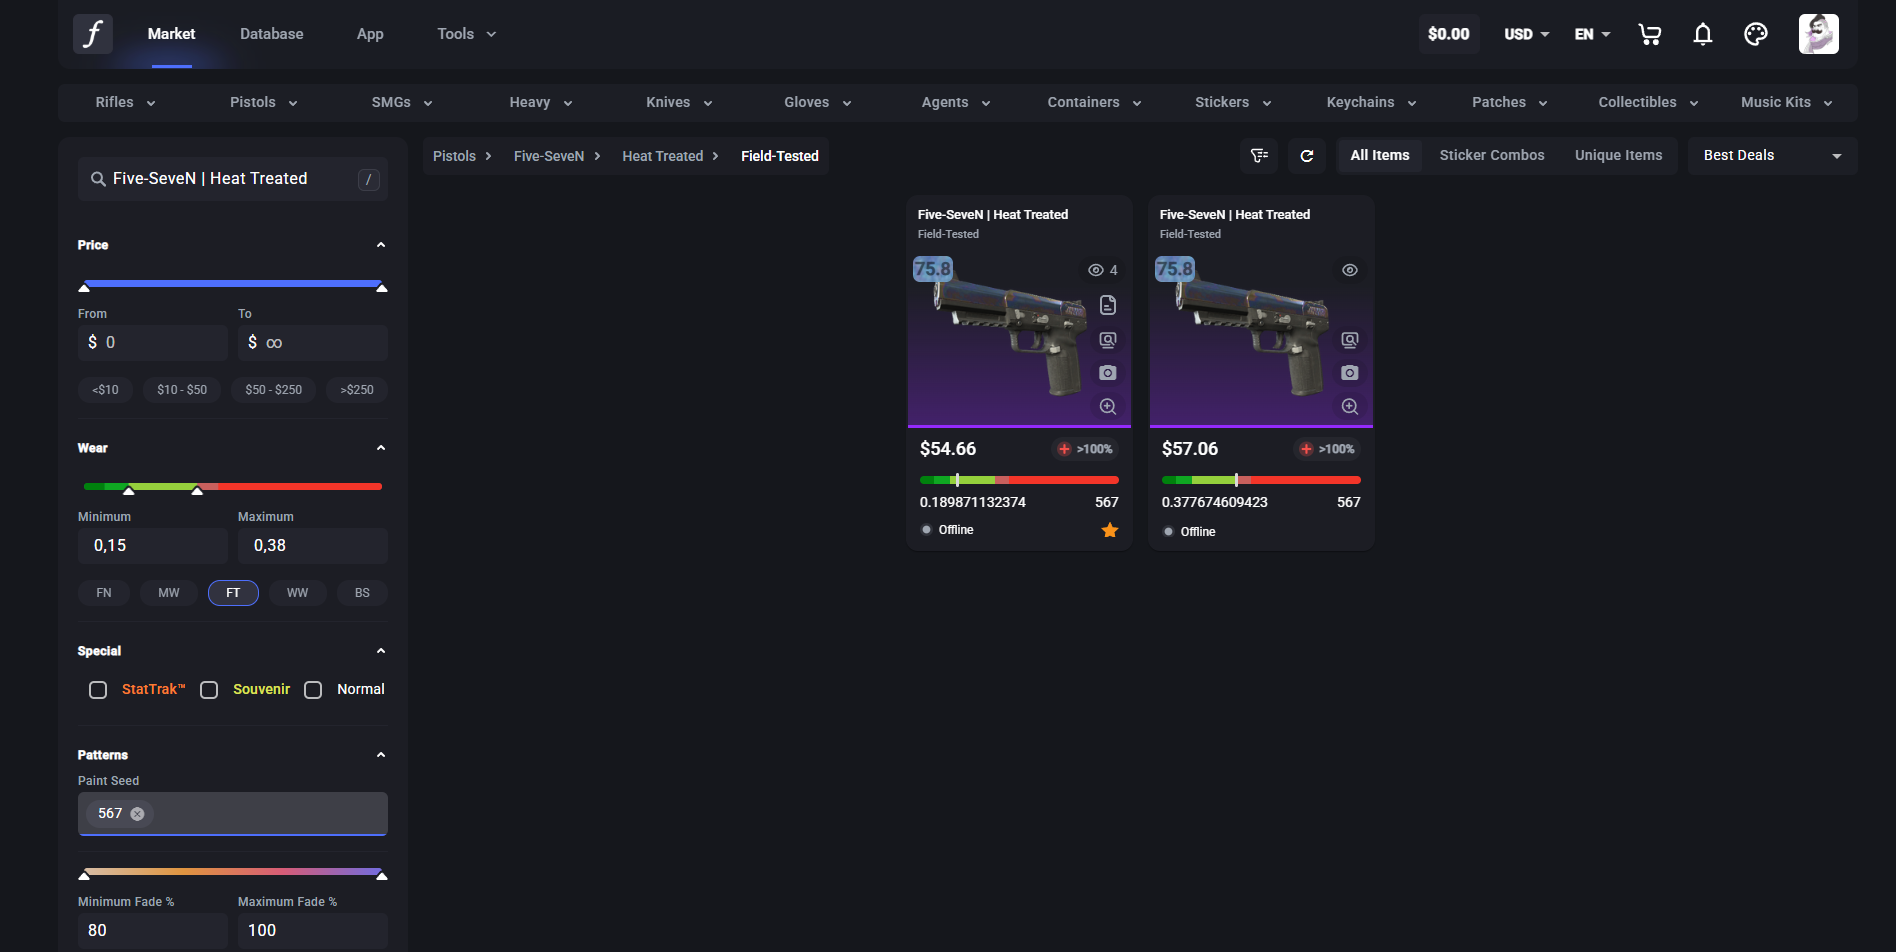Collapse the Wear filter section
Viewport: 1896px width, 952px height.
pos(381,448)
